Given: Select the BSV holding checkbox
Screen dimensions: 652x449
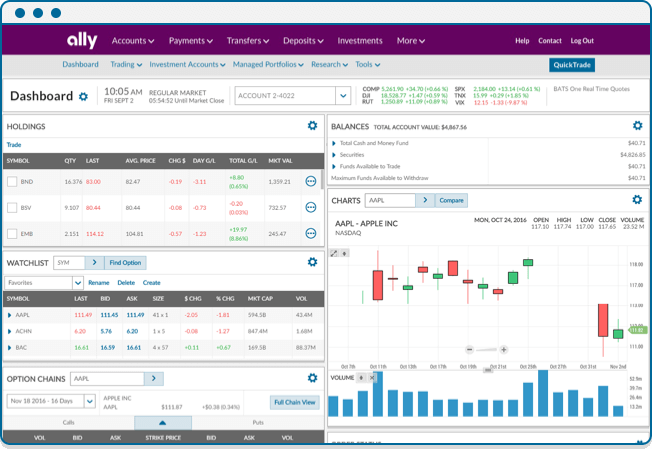Looking at the screenshot, I should (12, 207).
